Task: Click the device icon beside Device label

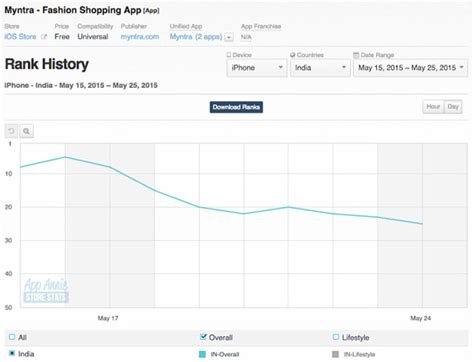Action: [x=229, y=55]
